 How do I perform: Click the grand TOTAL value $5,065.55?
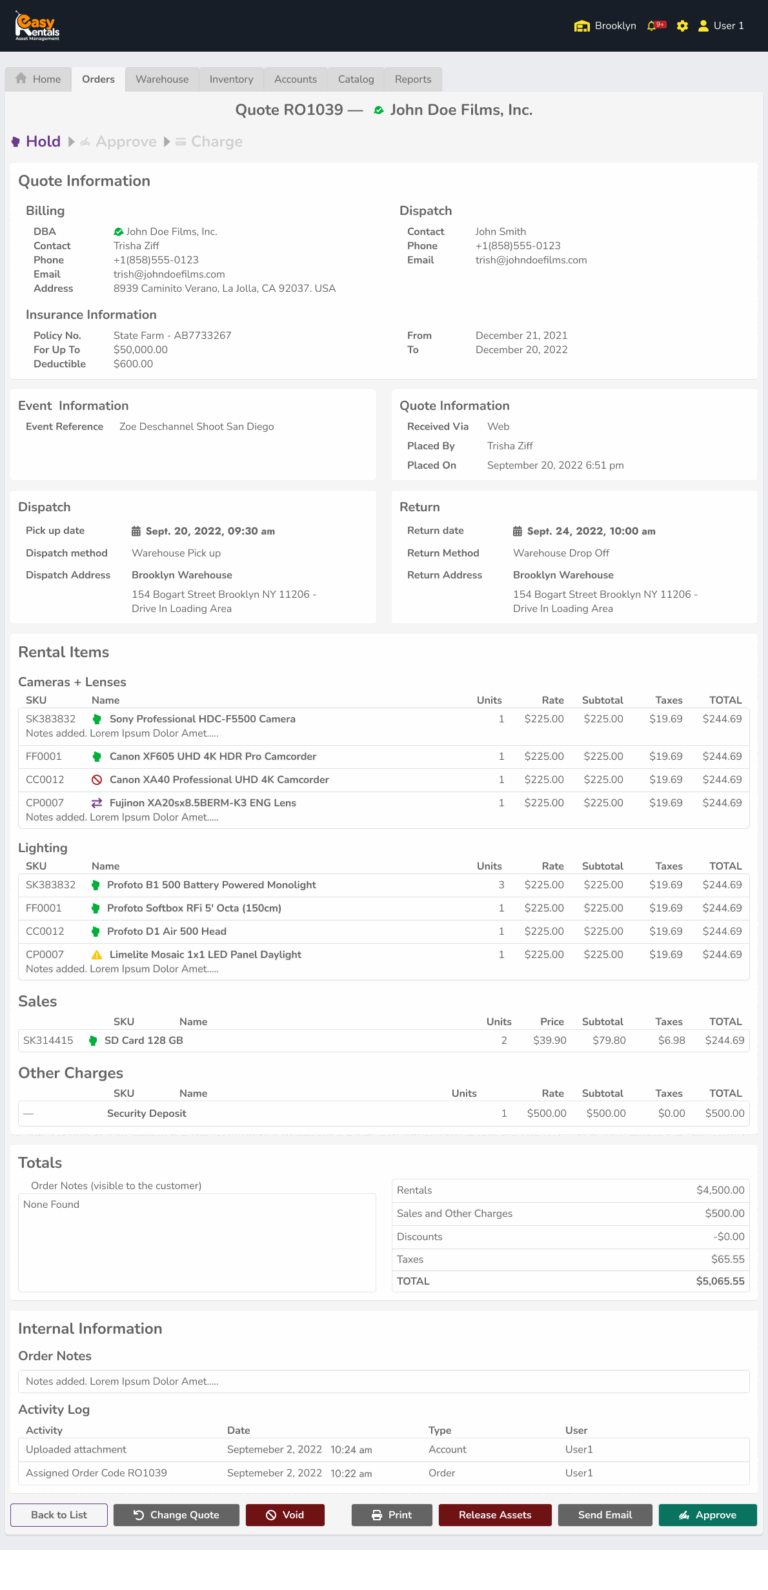point(720,1281)
